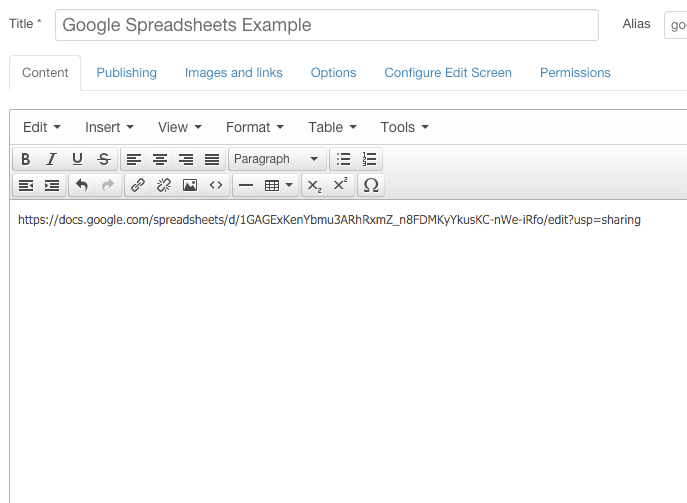Justify the text
The image size is (687, 503).
click(x=212, y=159)
